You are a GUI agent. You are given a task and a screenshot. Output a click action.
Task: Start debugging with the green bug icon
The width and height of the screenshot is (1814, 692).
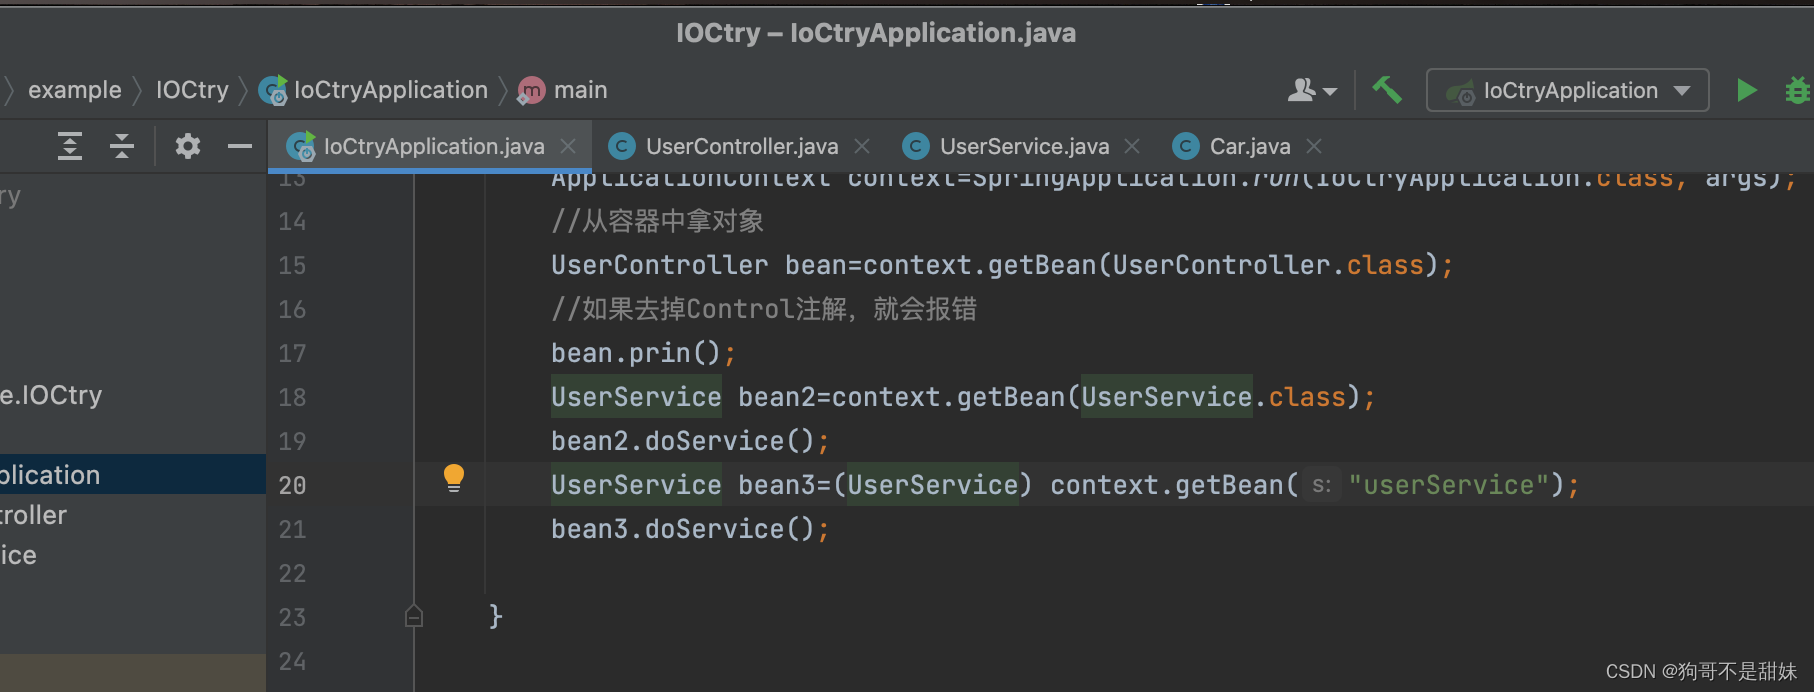pos(1798,90)
